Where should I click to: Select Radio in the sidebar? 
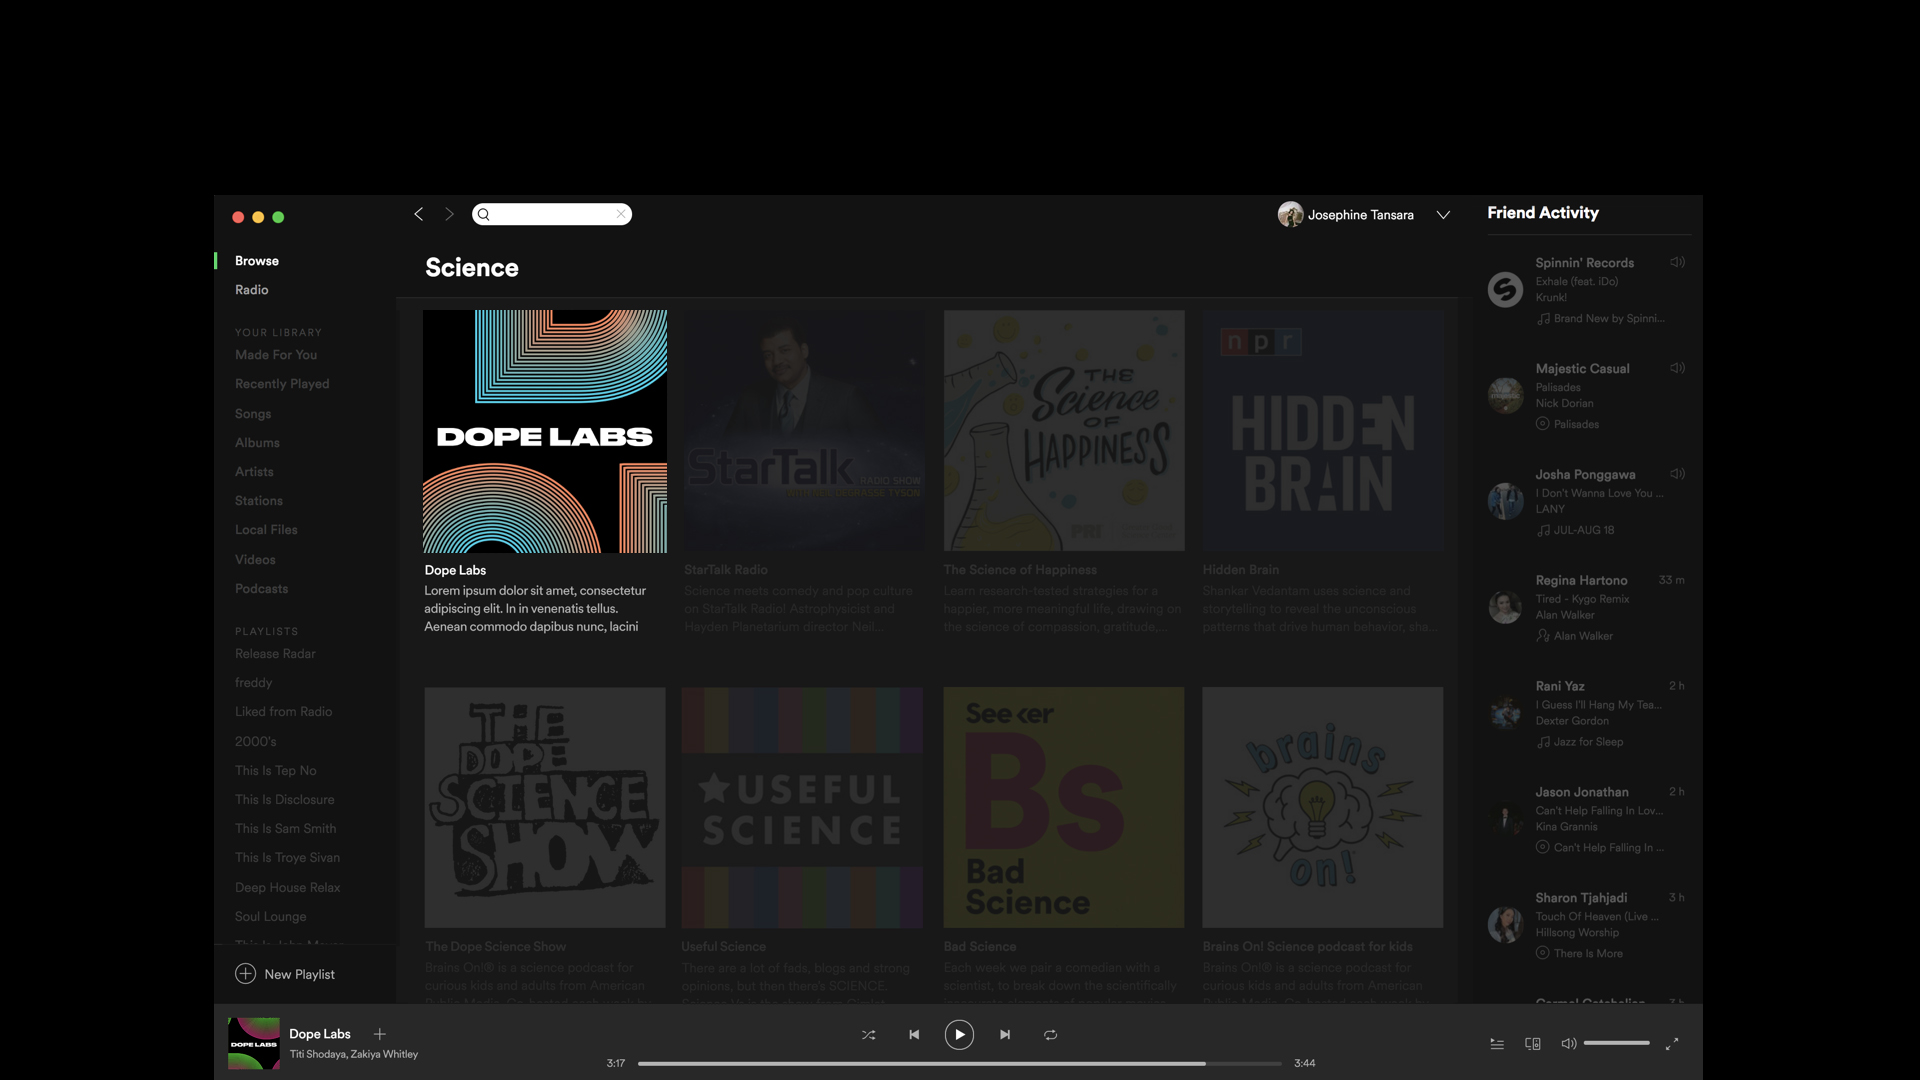252,290
